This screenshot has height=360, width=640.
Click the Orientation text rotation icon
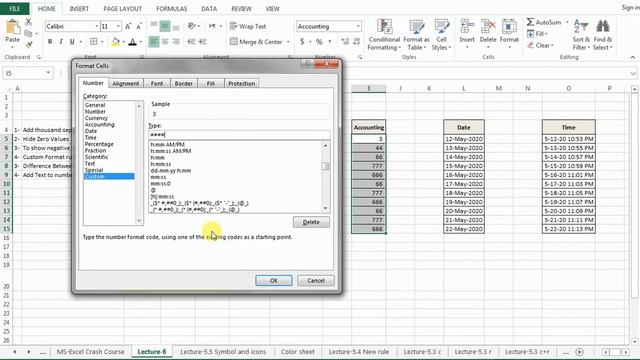click(192, 26)
